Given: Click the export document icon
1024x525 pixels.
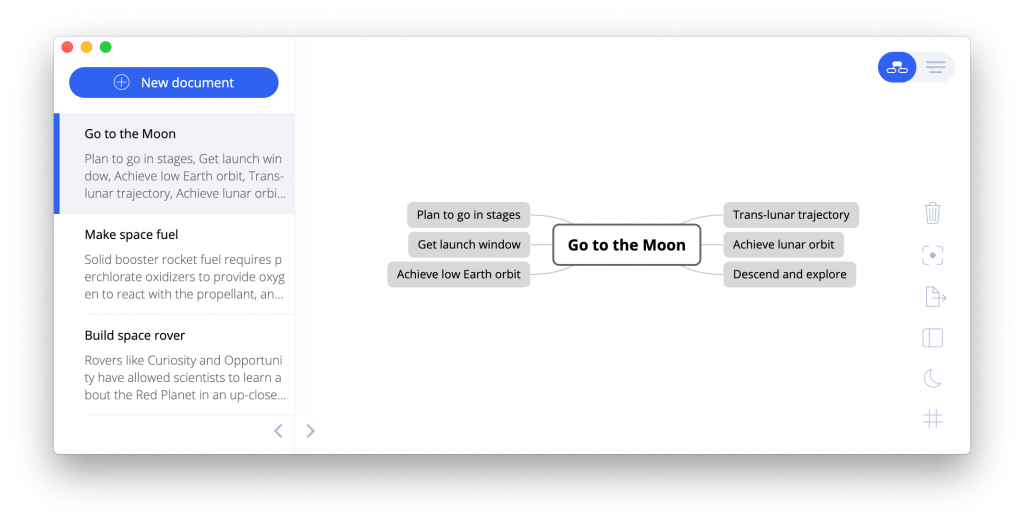Looking at the screenshot, I should 935,296.
